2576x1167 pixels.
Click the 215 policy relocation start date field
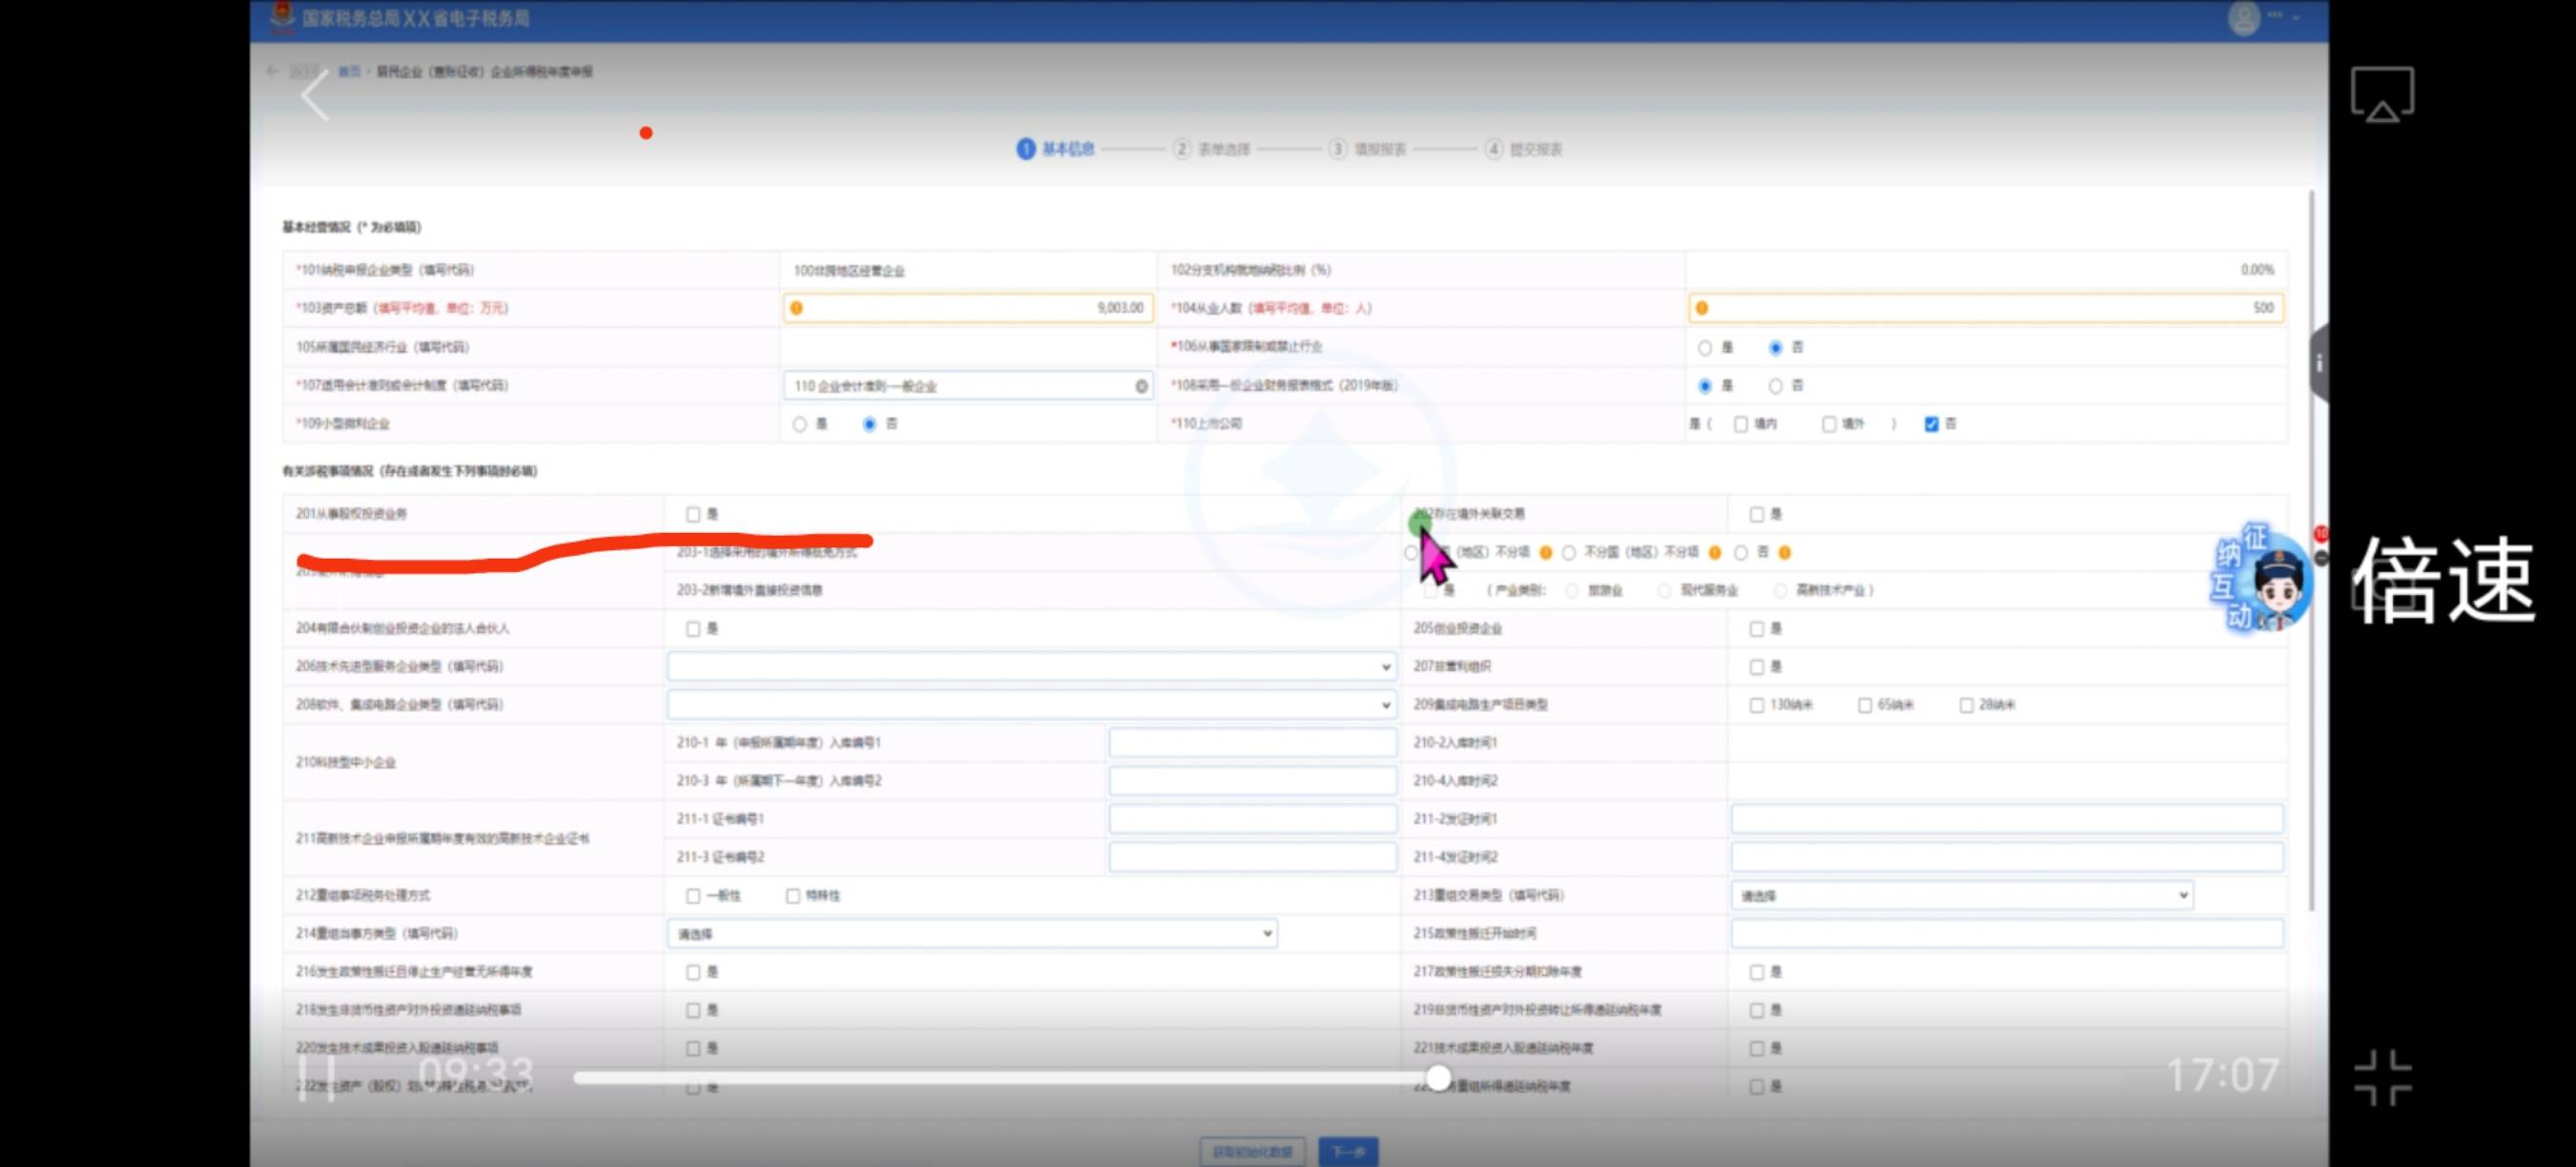2007,934
